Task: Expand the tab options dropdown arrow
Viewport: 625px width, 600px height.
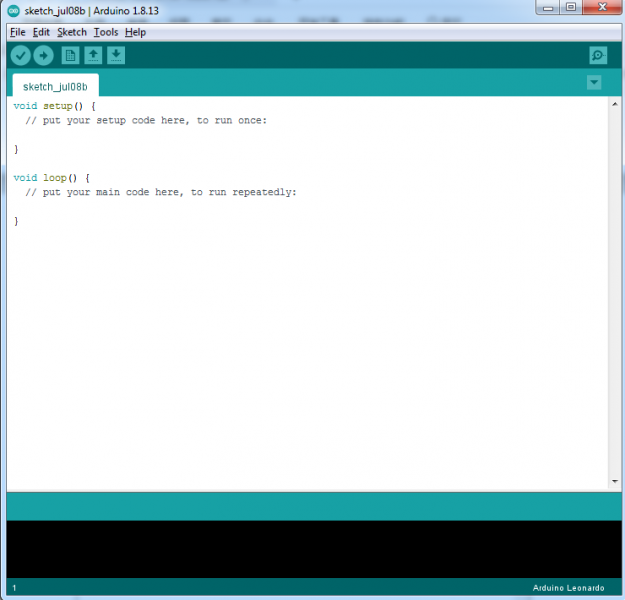Action: [595, 82]
